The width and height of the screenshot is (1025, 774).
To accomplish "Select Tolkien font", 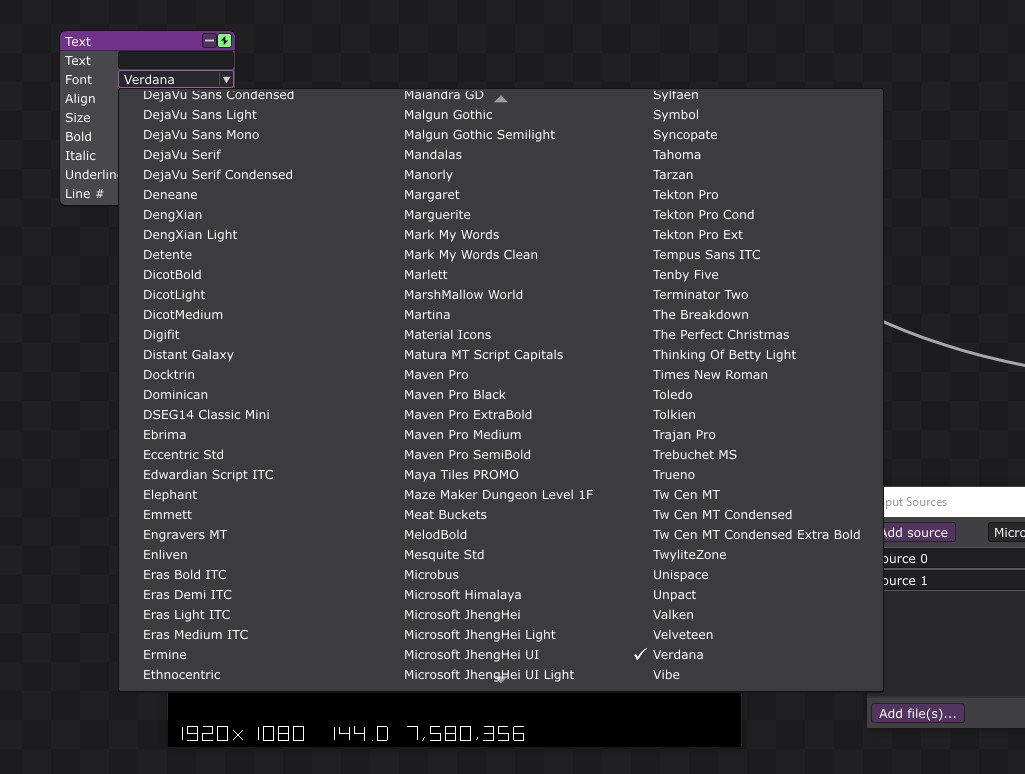I will (x=674, y=414).
